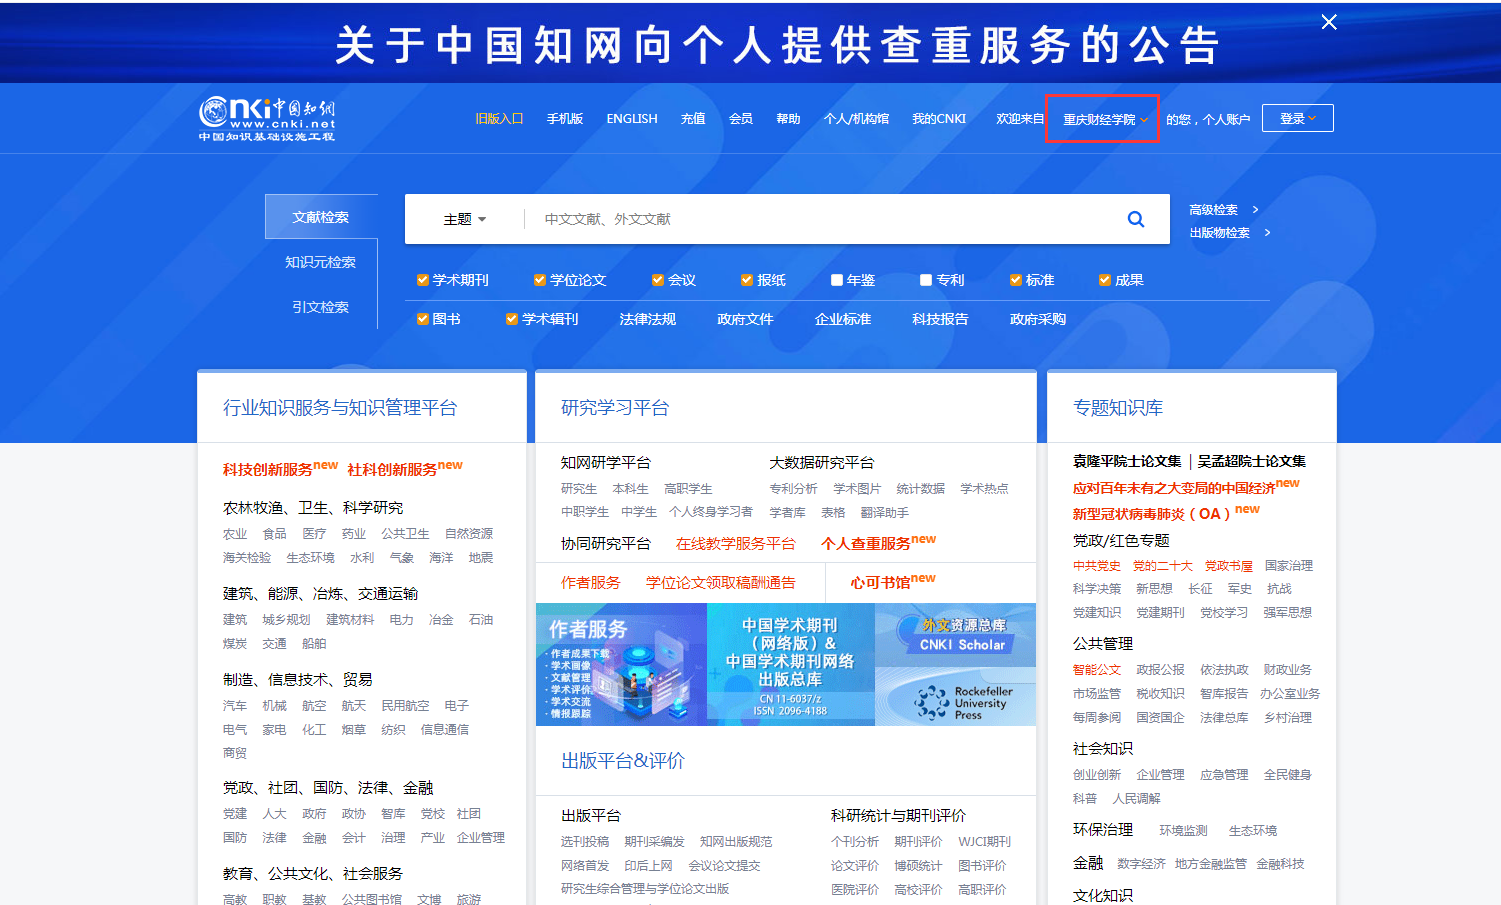
Task: Click the 政府采购 database link
Action: pos(1038,319)
